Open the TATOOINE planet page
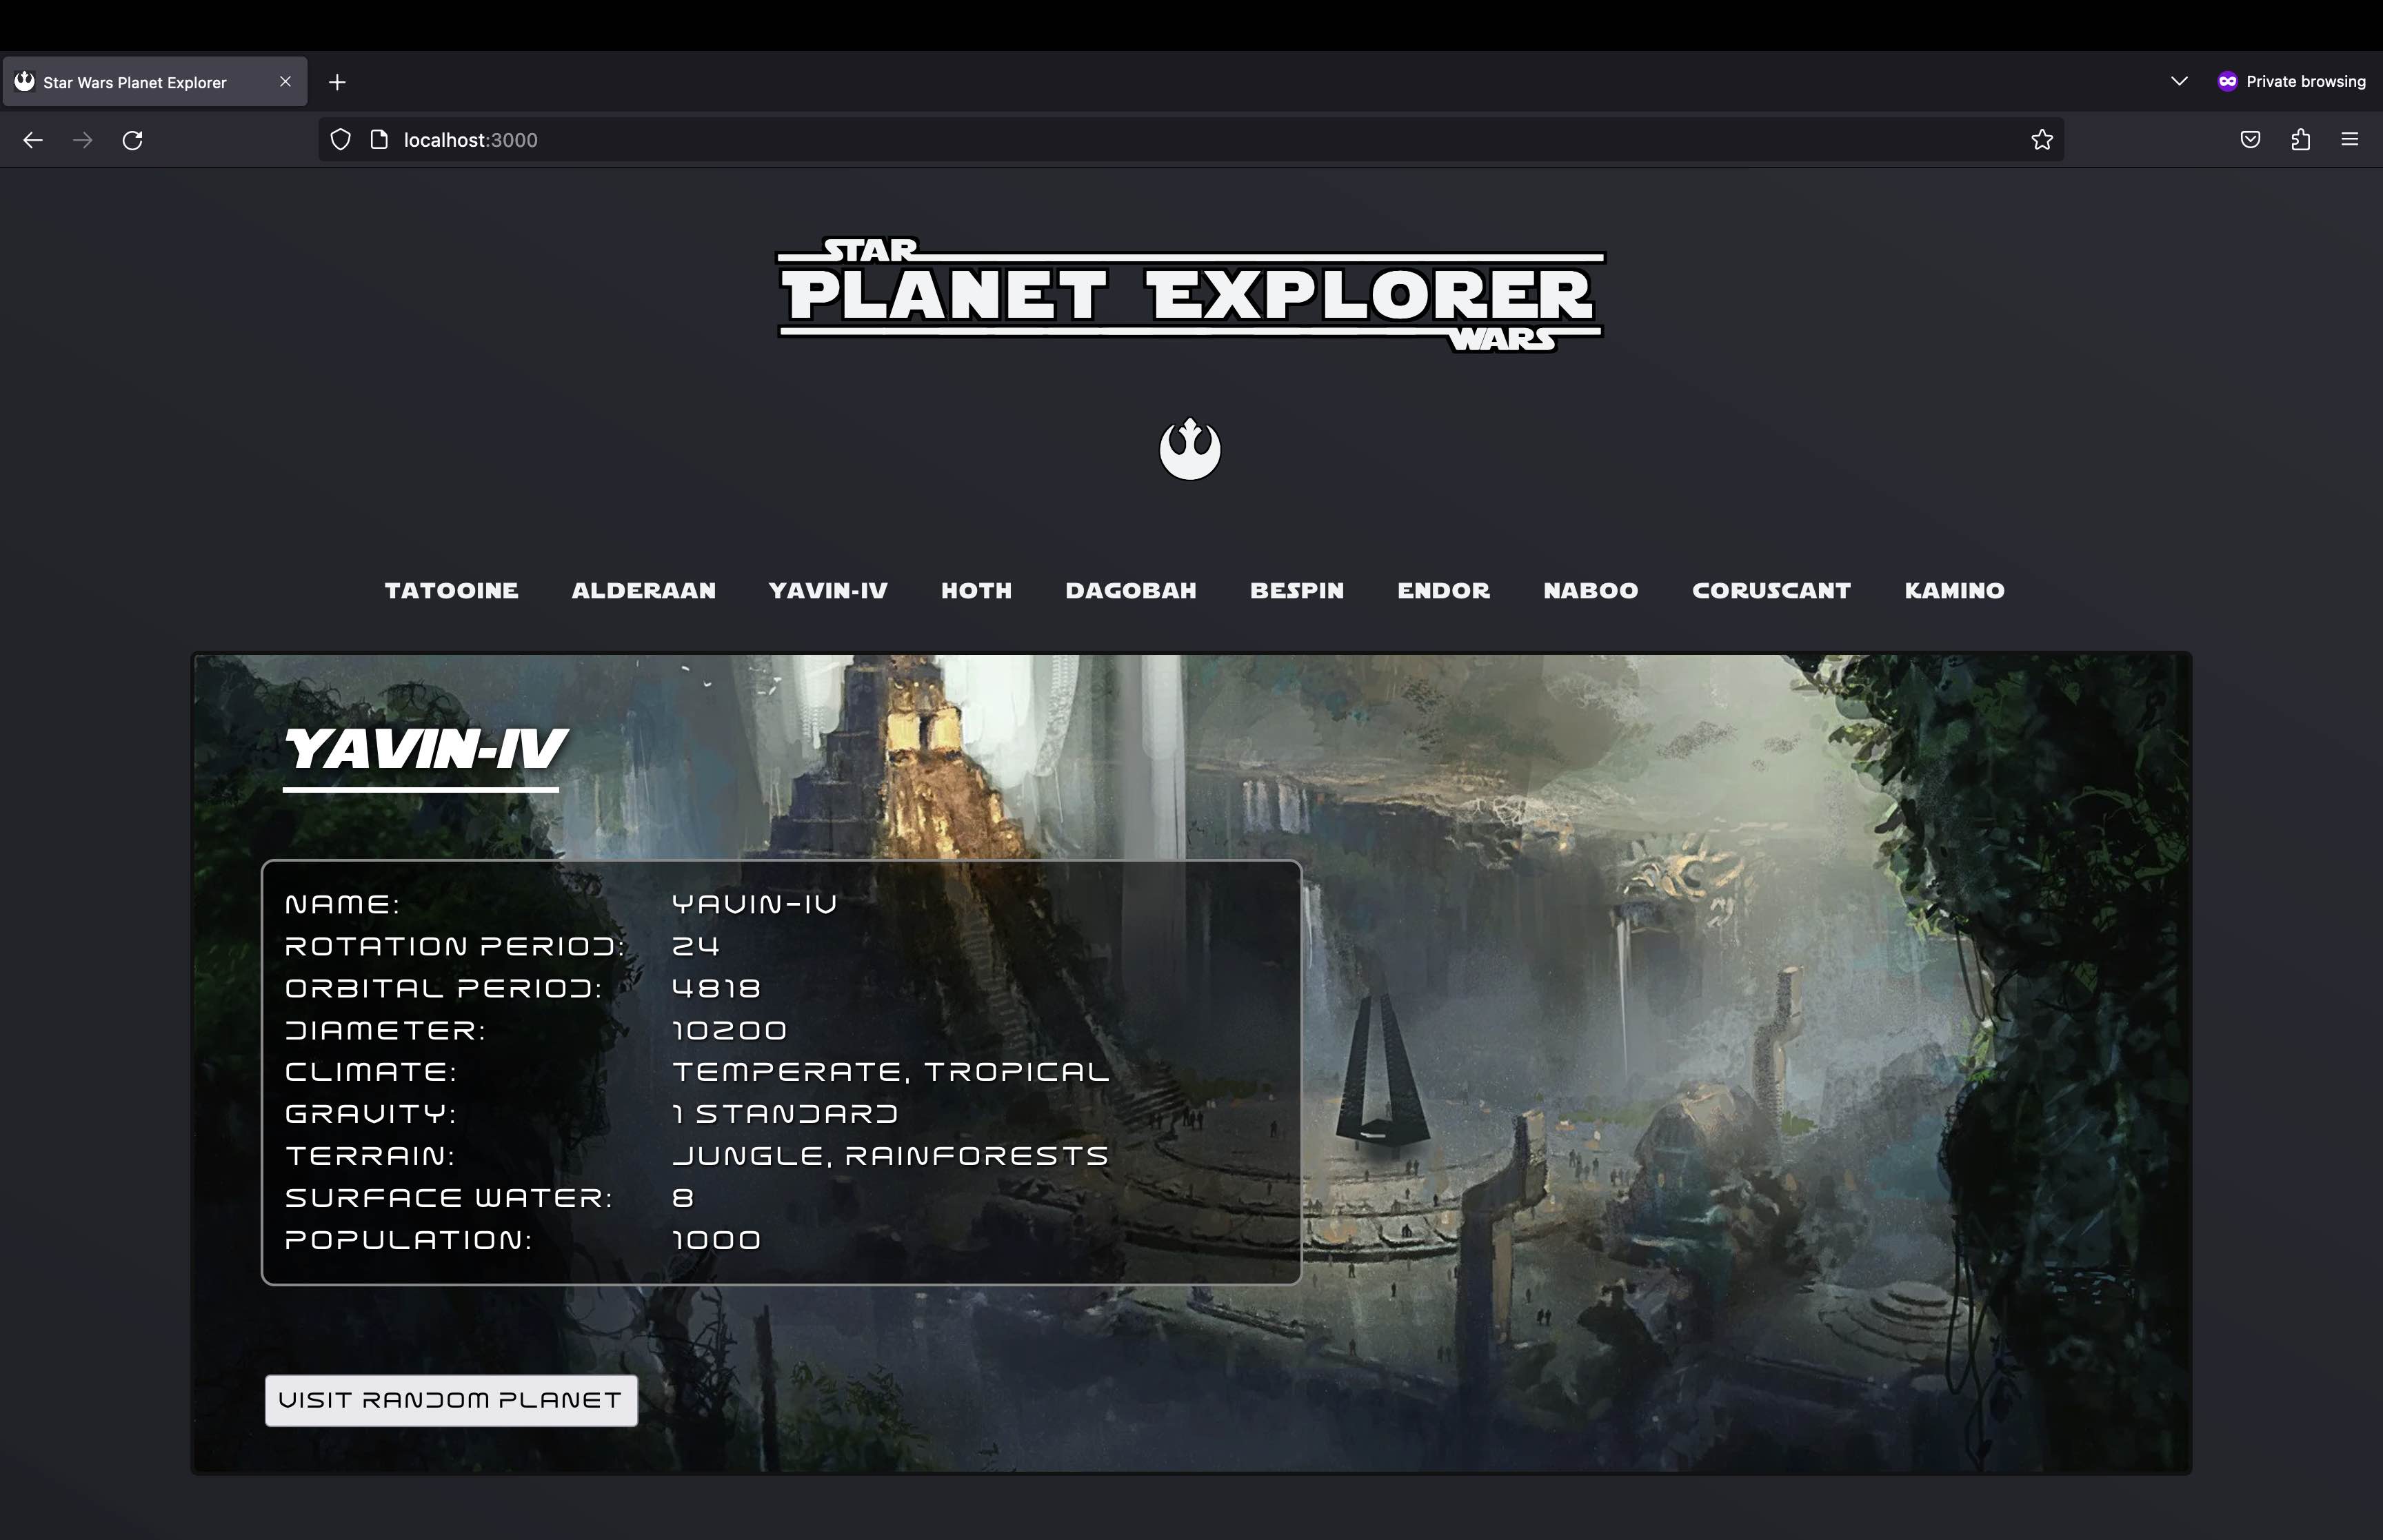 point(451,590)
